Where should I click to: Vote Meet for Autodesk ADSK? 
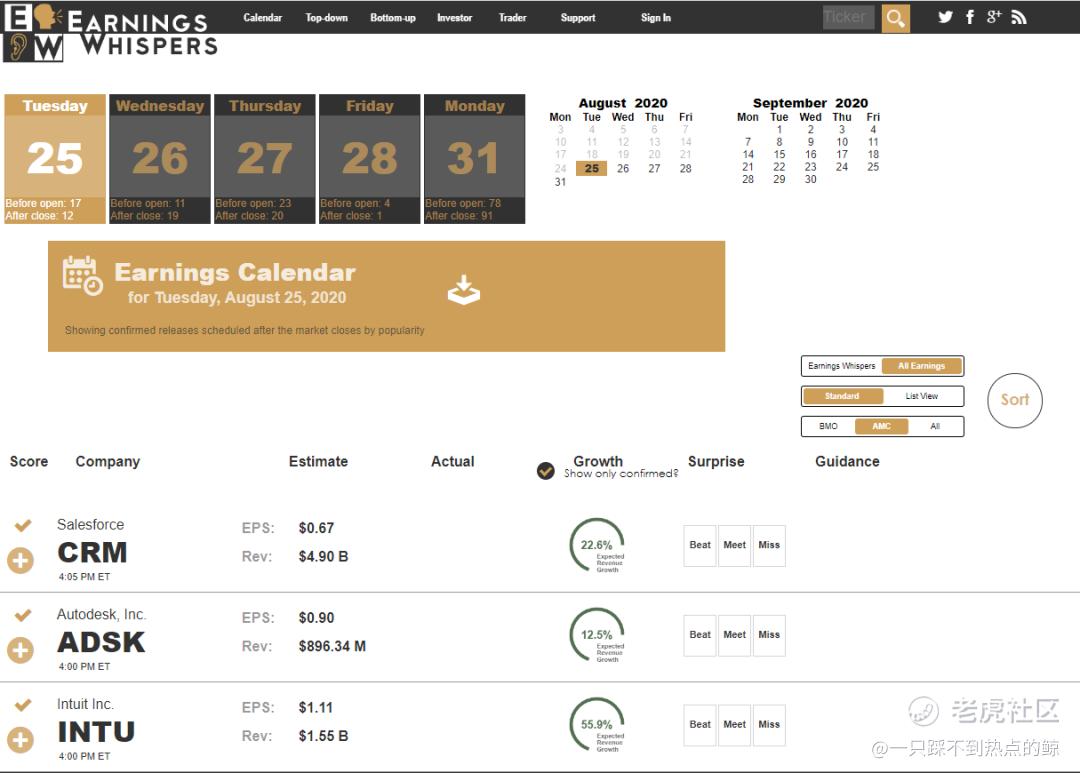(734, 635)
